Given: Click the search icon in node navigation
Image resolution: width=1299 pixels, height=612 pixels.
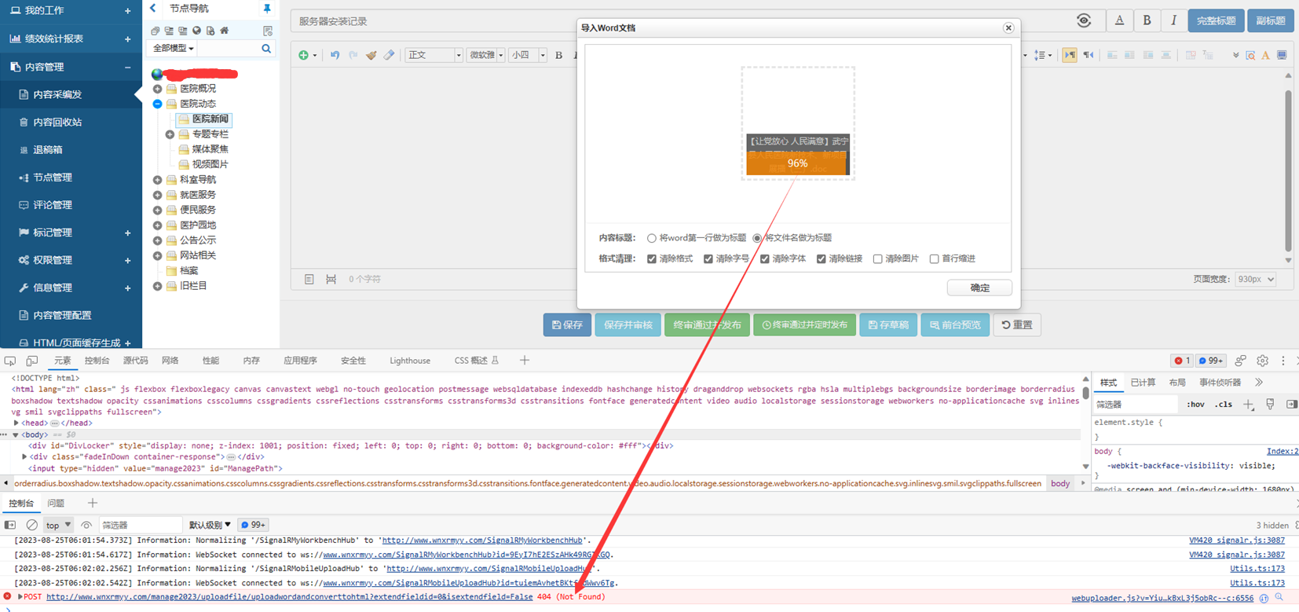Looking at the screenshot, I should point(266,48).
